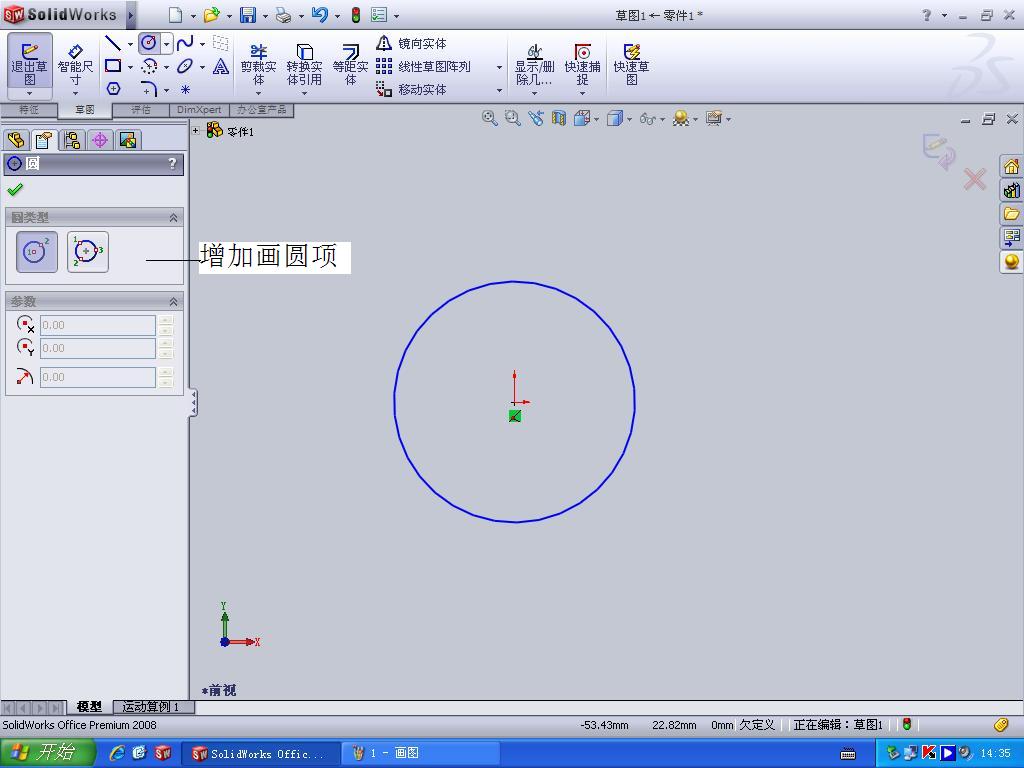Open SolidWorks Resources home pane
This screenshot has height=768, width=1024.
[x=1011, y=167]
